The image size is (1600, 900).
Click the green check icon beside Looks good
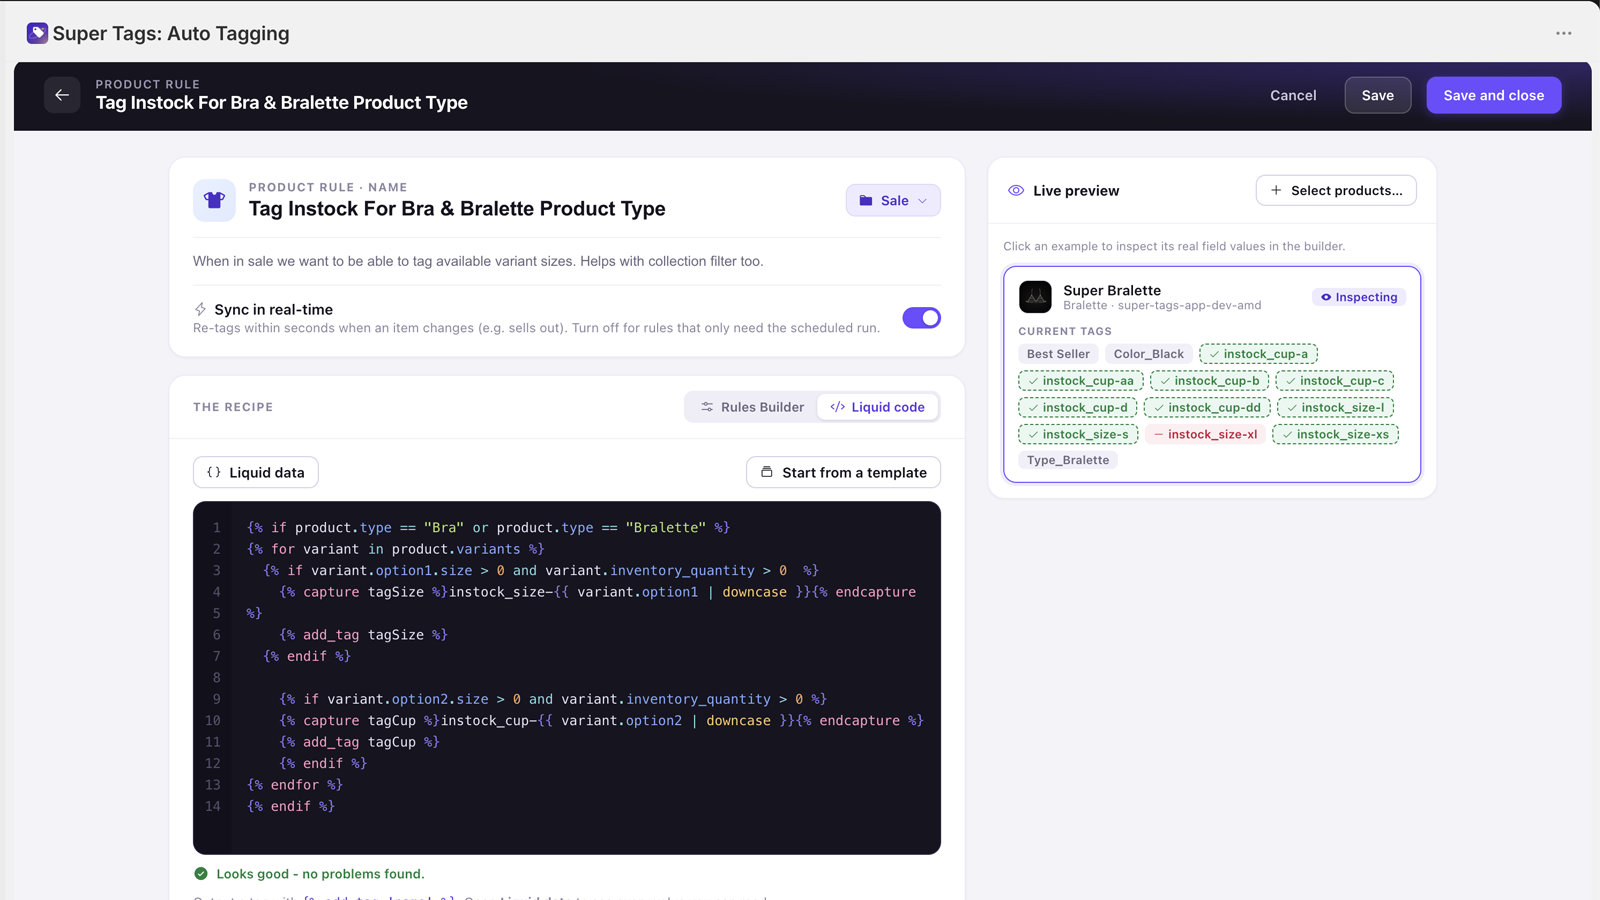(201, 873)
